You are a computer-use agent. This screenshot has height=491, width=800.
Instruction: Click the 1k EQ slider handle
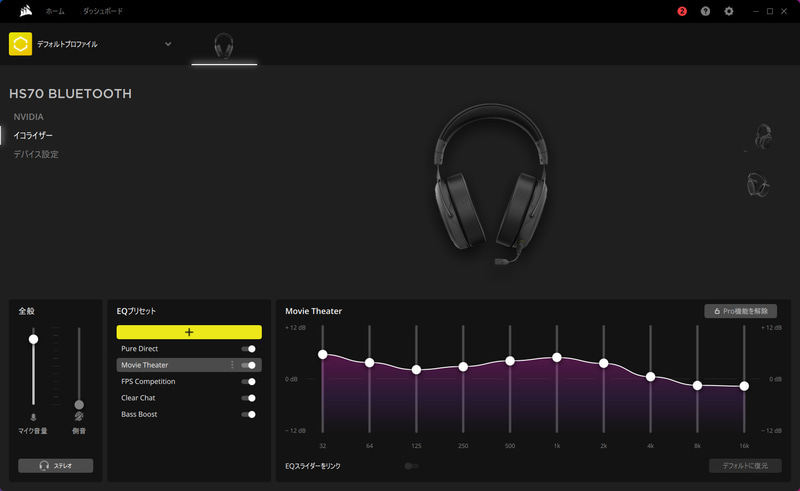pyautogui.click(x=557, y=357)
